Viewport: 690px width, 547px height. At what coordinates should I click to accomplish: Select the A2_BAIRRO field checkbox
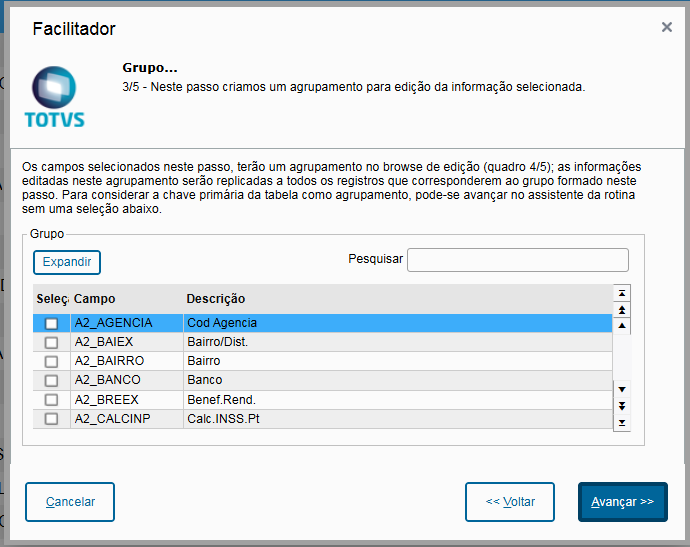click(x=51, y=362)
